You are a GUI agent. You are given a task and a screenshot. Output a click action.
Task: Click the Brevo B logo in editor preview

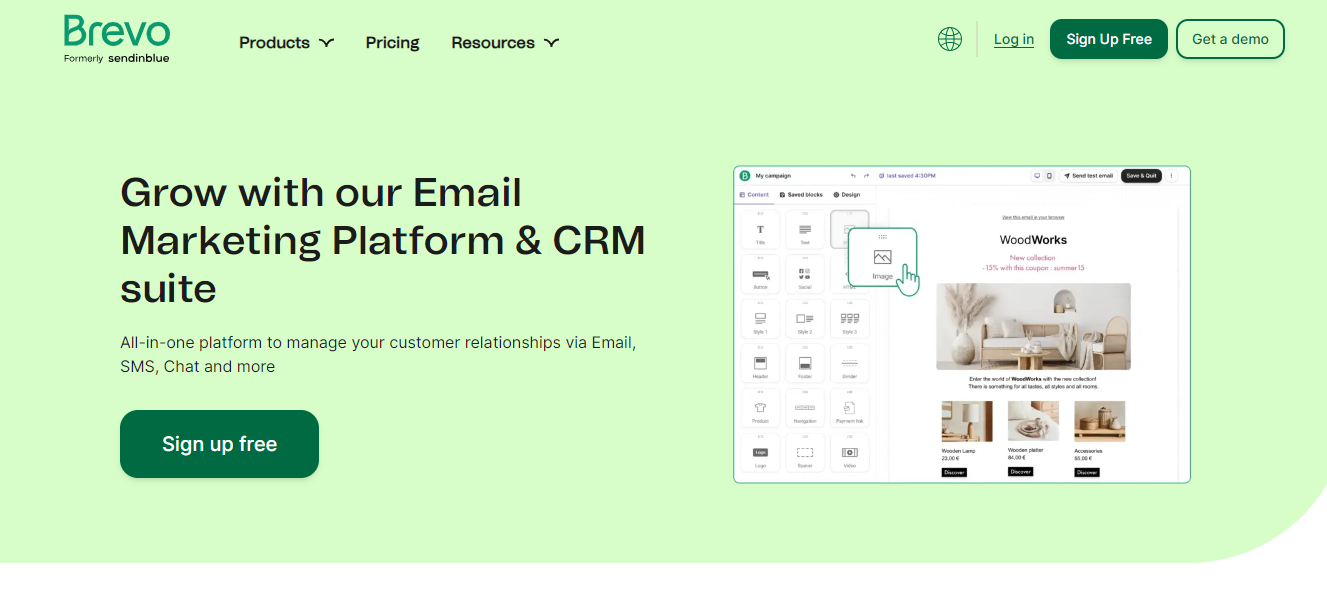coord(744,176)
